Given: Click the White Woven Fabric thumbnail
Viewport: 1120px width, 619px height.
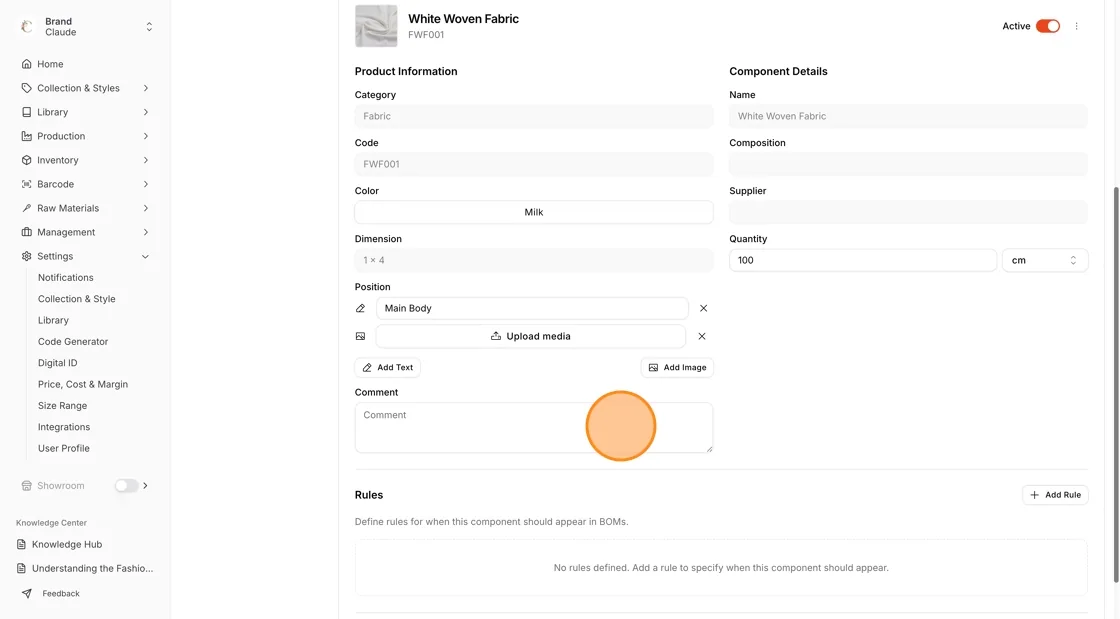Looking at the screenshot, I should tap(376, 26).
